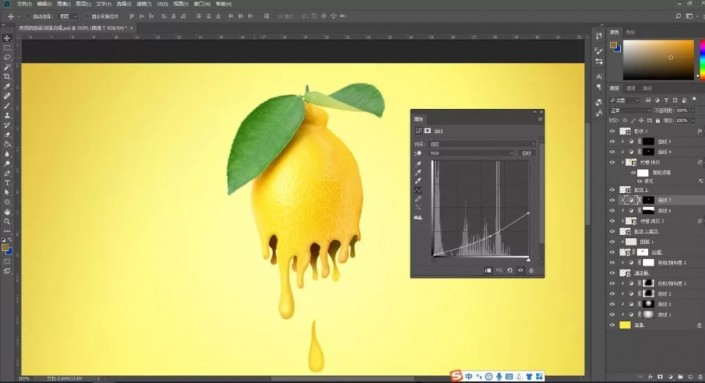
Task: Create a new layer from Layers panel bottom
Action: (690, 377)
